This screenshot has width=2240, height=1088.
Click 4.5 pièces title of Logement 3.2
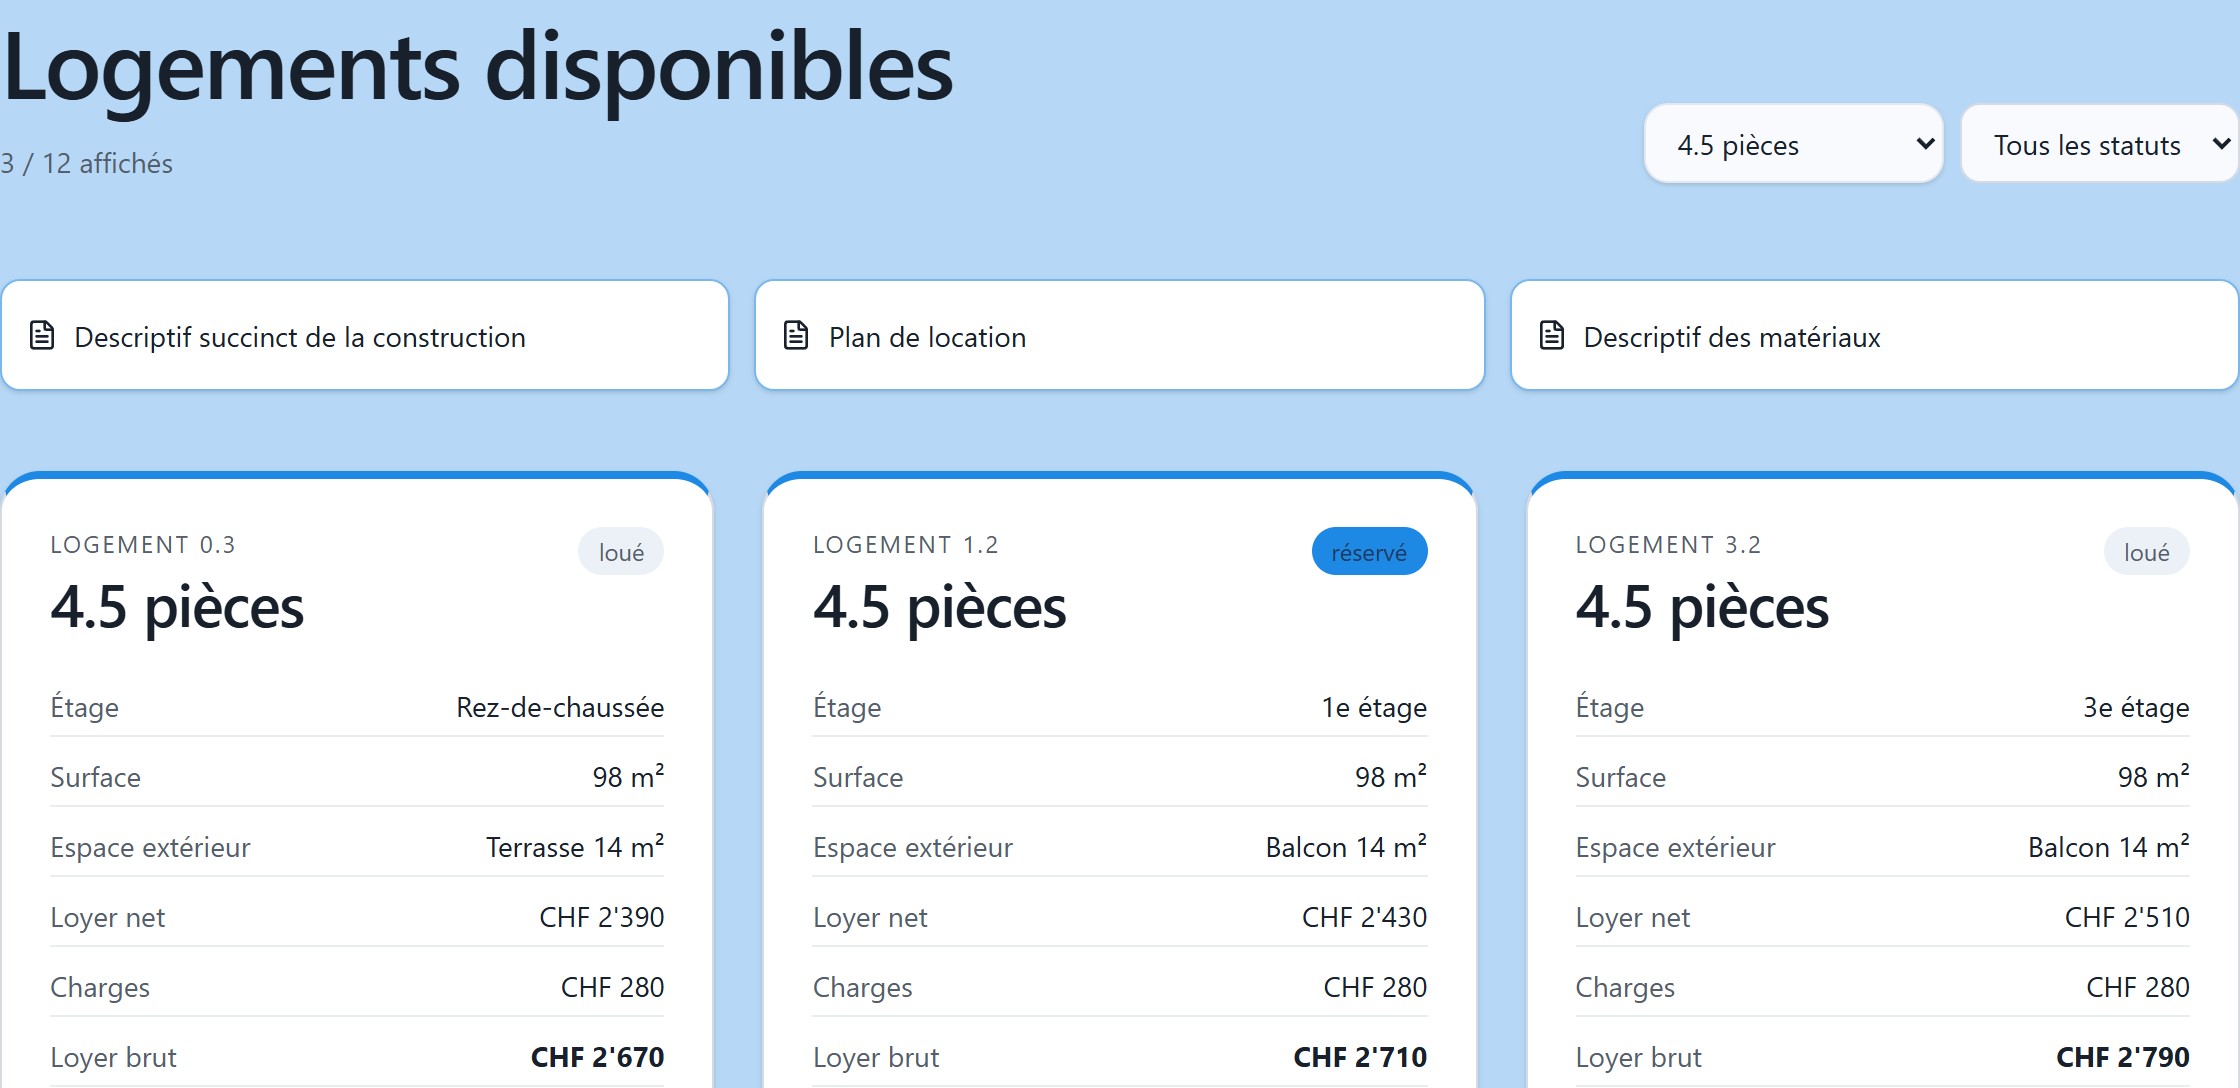pyautogui.click(x=1702, y=608)
